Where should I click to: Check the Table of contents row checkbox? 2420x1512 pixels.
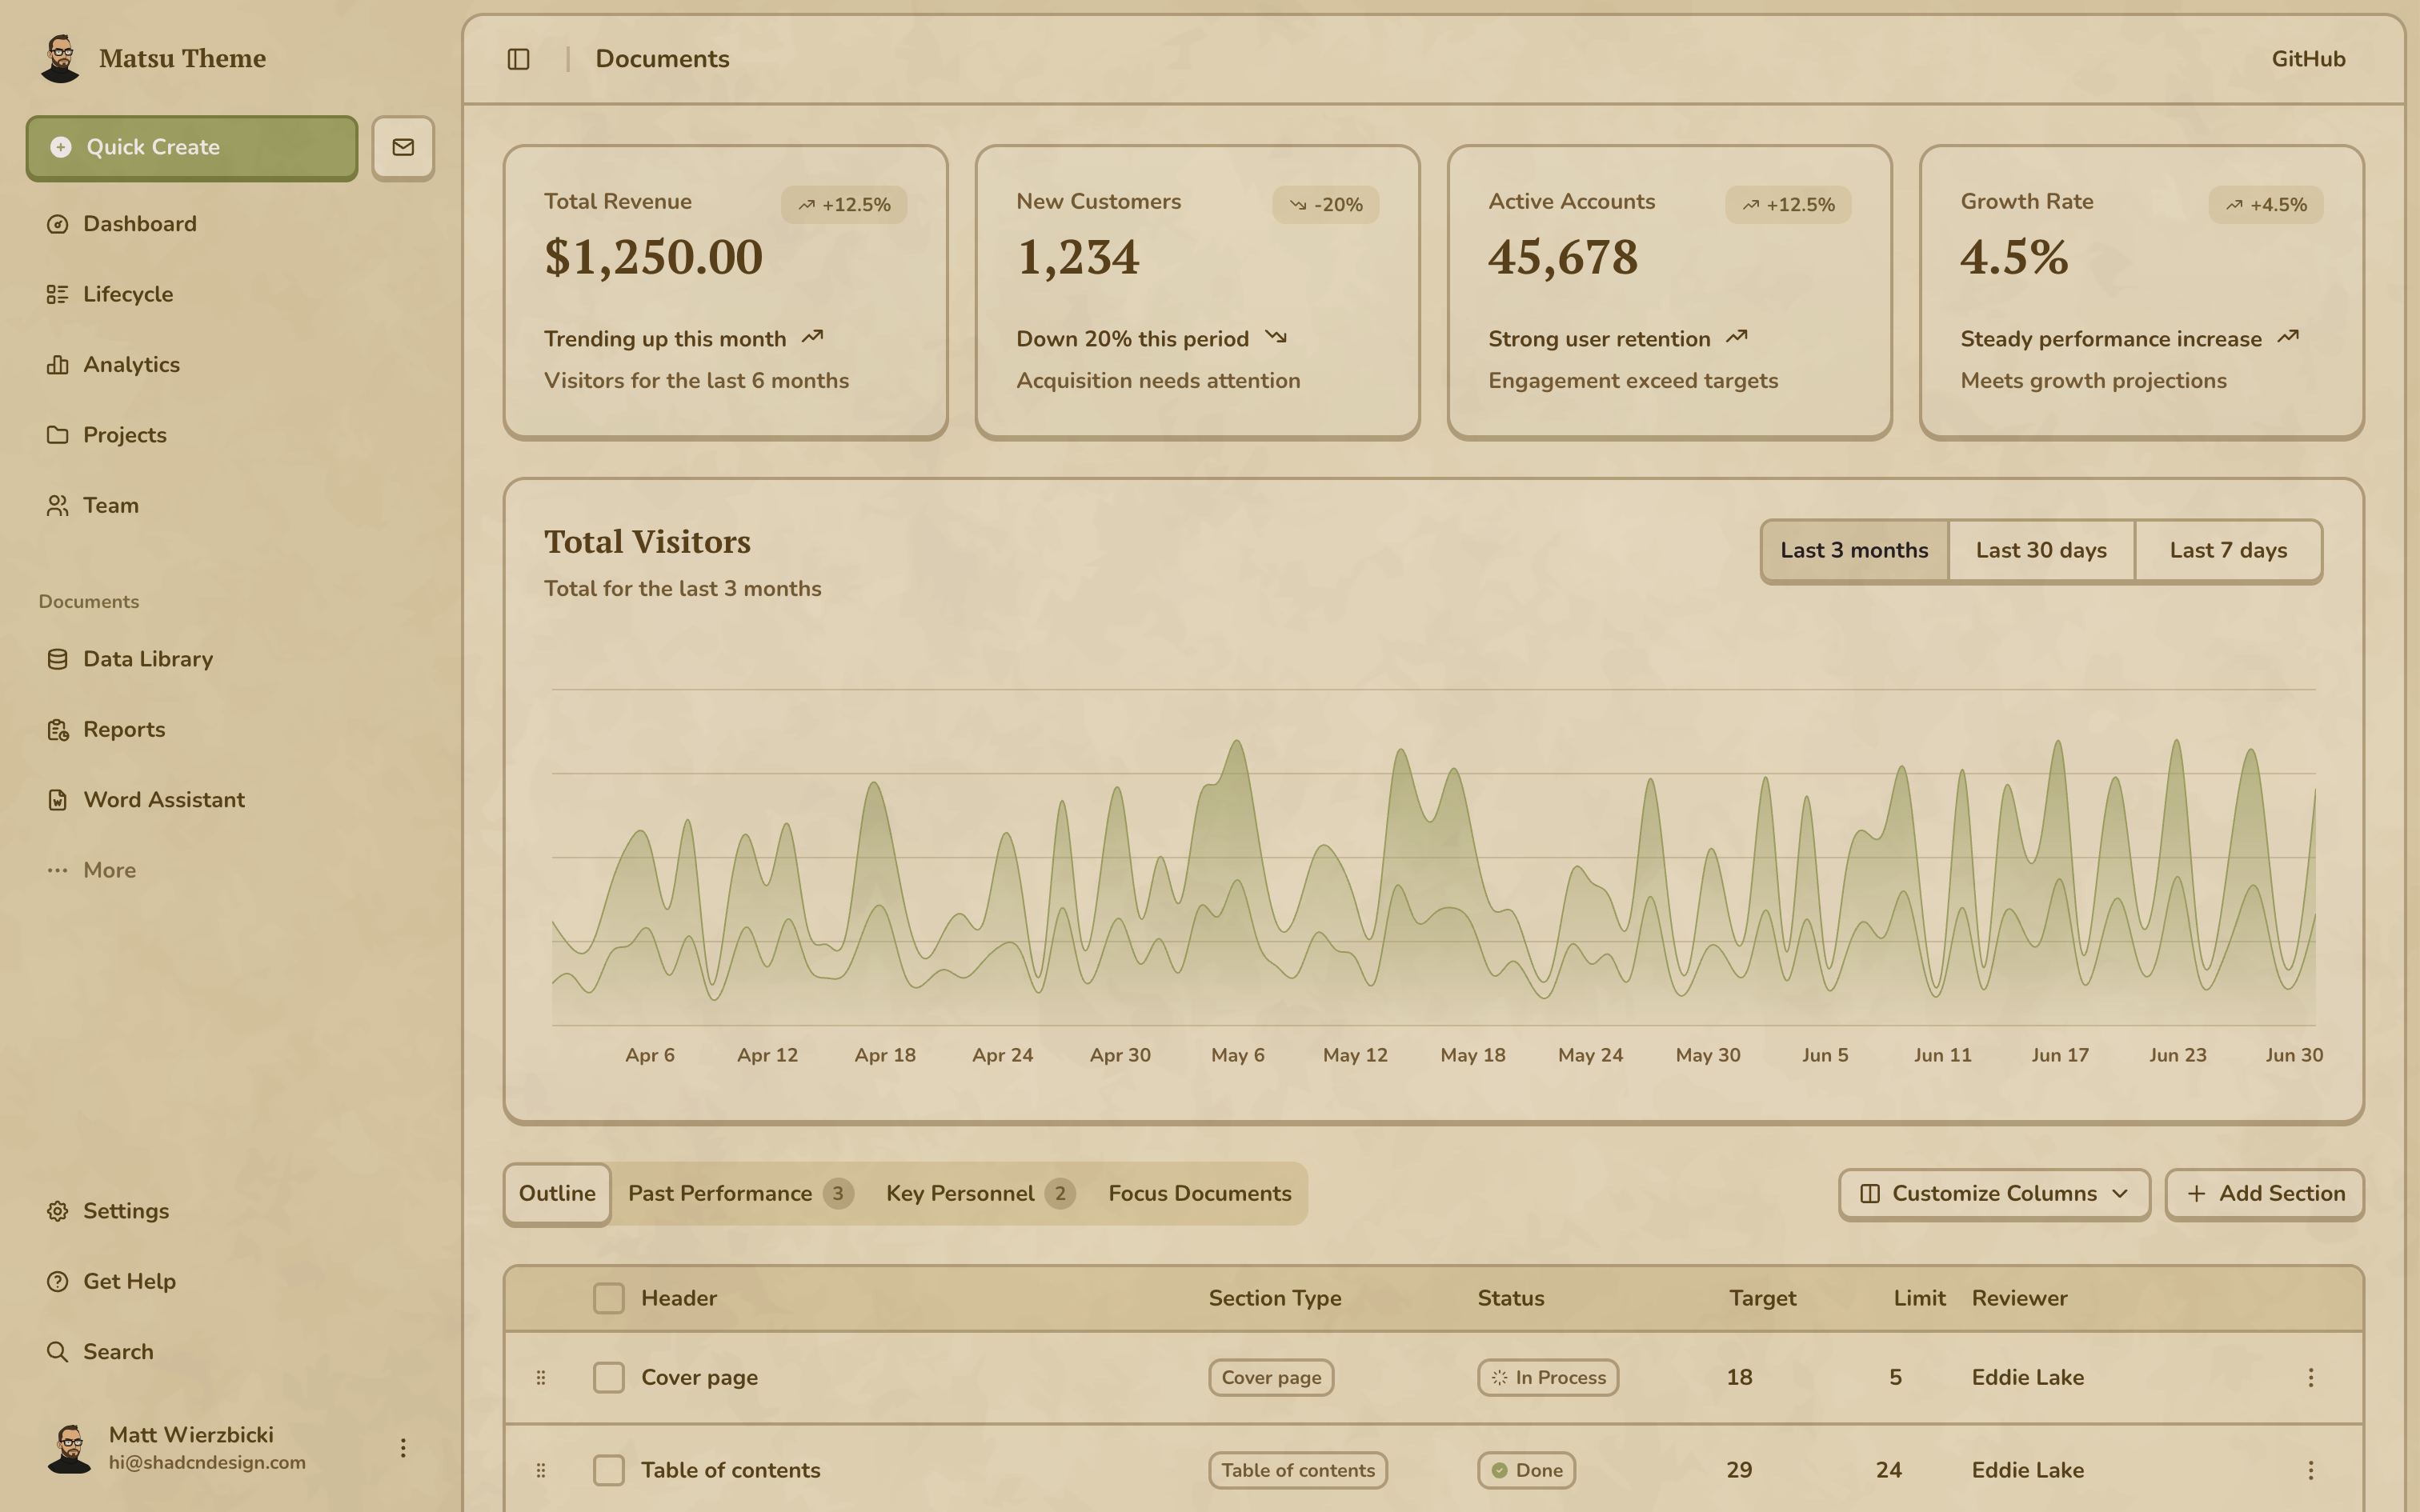pos(608,1471)
